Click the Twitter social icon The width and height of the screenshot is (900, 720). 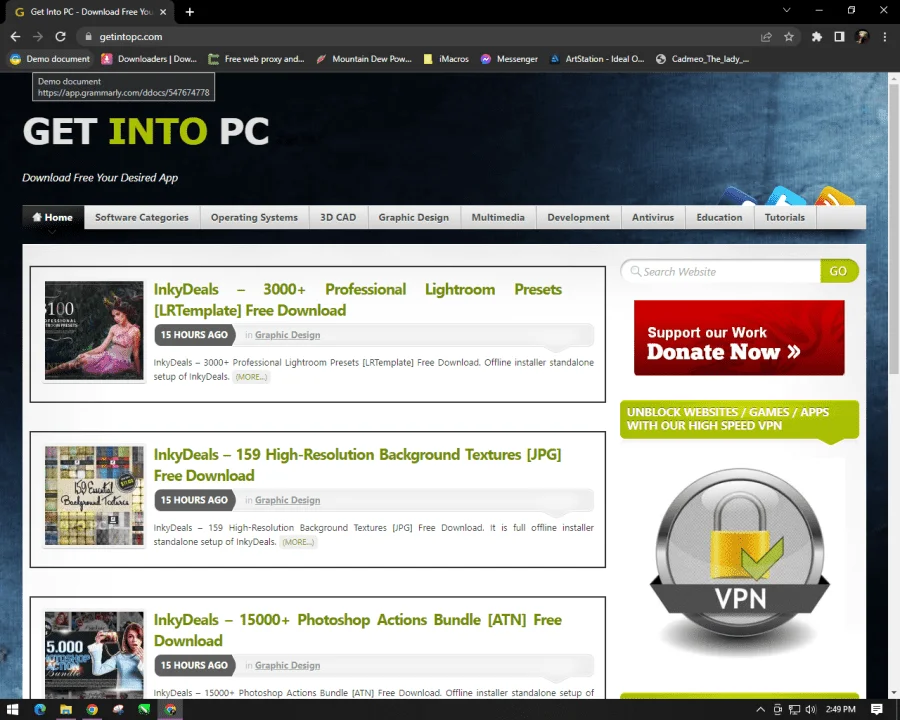pyautogui.click(x=786, y=197)
